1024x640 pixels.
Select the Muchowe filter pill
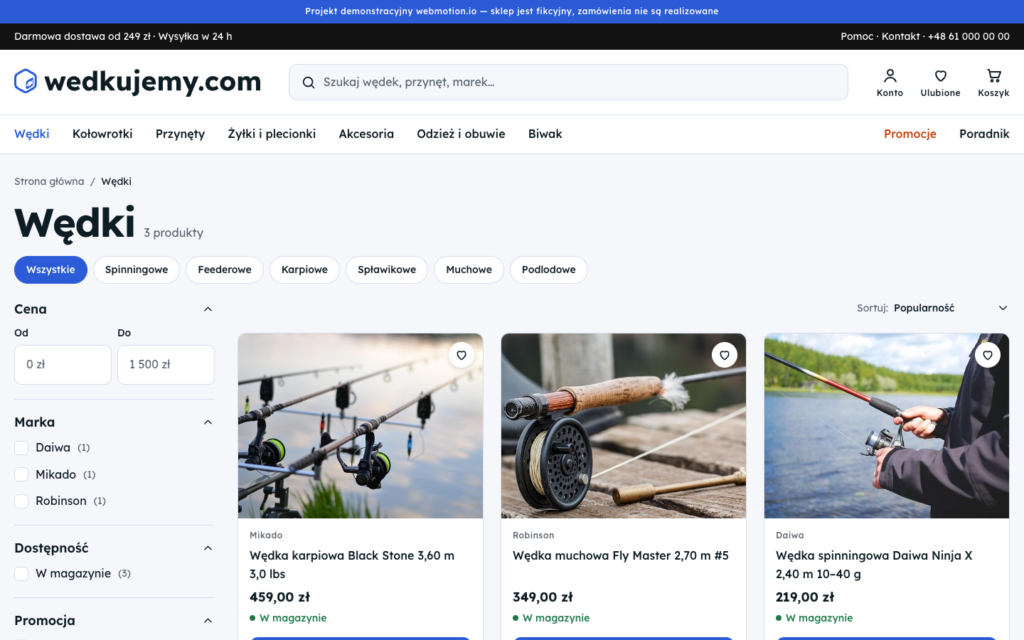coord(469,270)
